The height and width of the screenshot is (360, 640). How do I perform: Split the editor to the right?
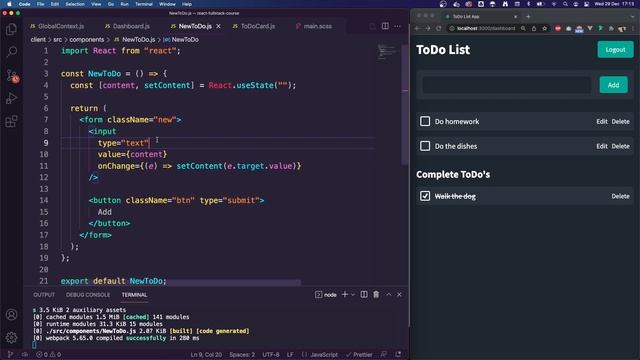385,26
